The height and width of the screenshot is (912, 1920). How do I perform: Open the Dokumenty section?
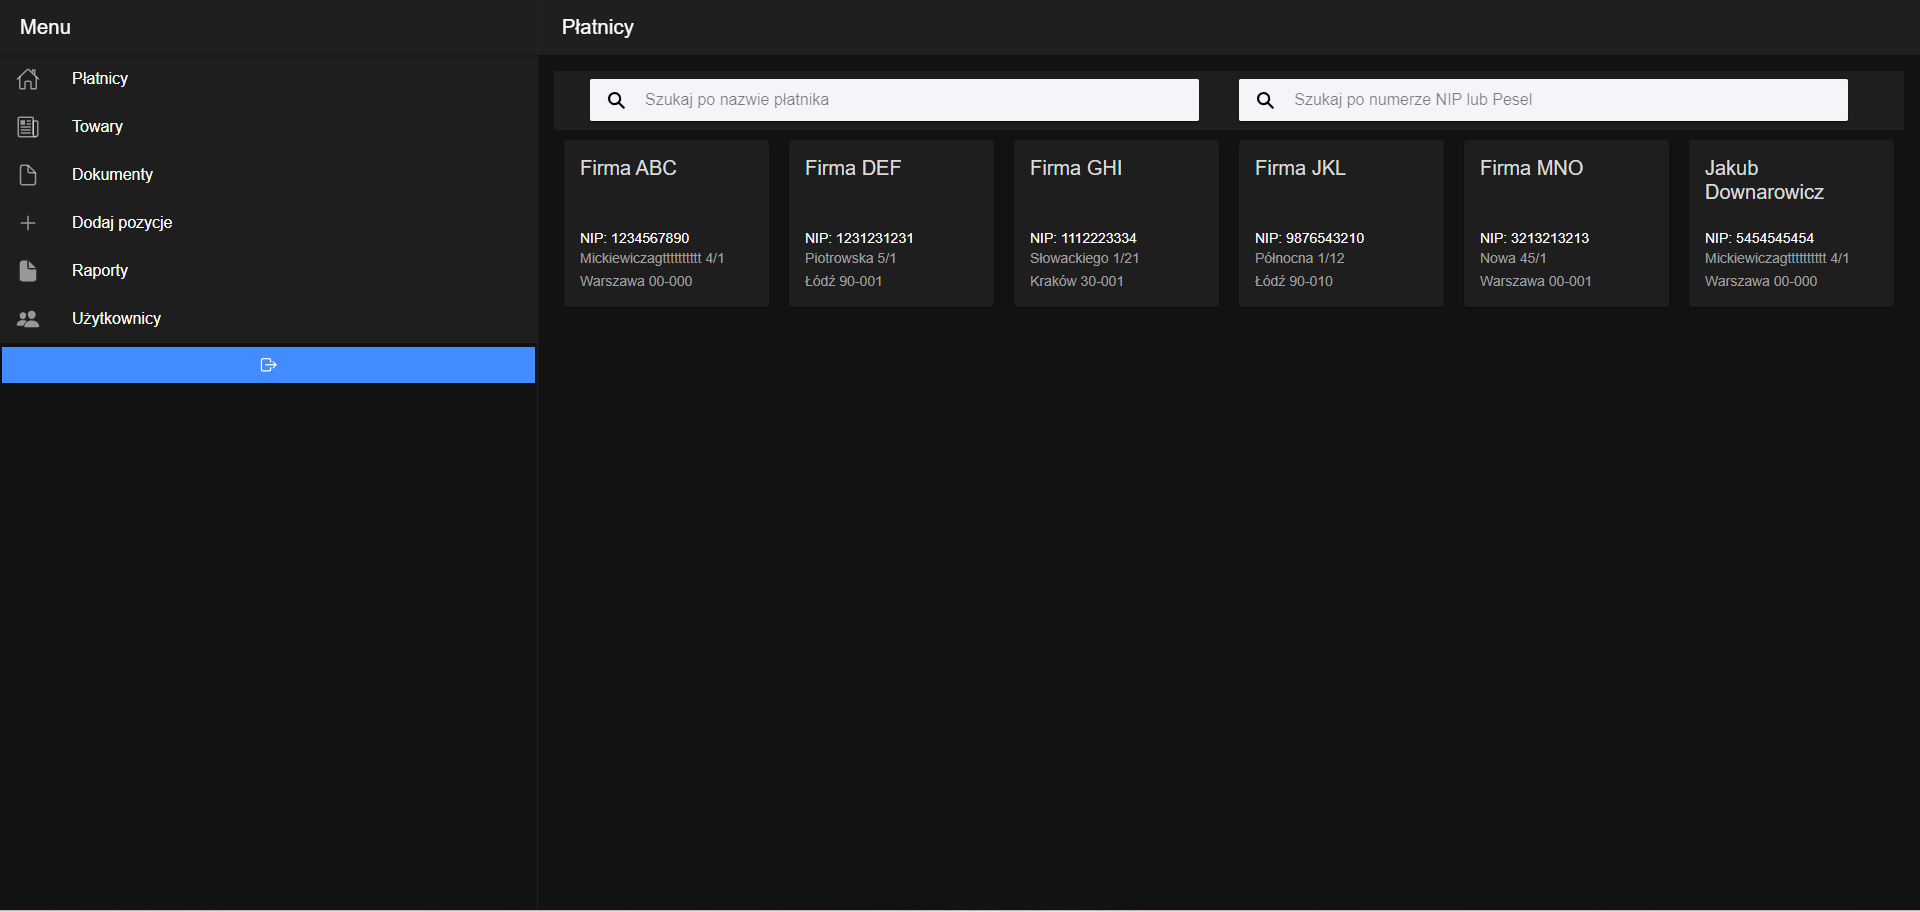(112, 175)
